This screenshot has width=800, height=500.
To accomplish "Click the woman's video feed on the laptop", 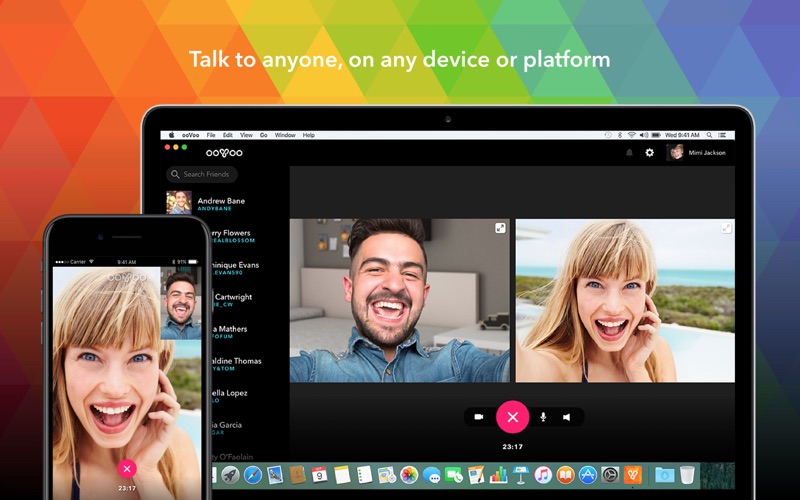I will click(625, 301).
